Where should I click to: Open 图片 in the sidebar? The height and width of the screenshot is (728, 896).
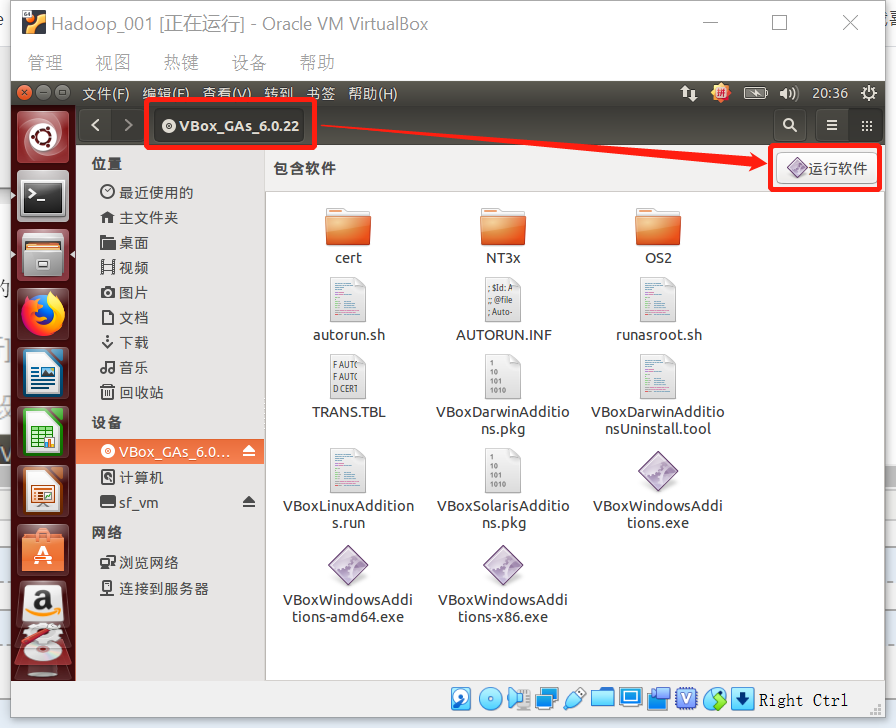pyautogui.click(x=124, y=293)
